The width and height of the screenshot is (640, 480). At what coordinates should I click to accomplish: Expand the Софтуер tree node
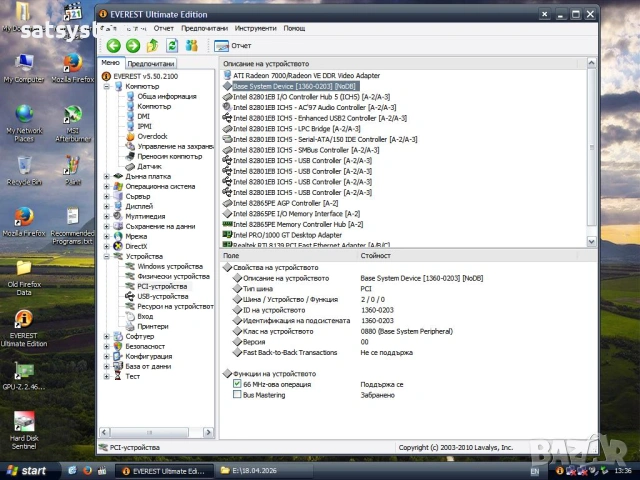(107, 337)
